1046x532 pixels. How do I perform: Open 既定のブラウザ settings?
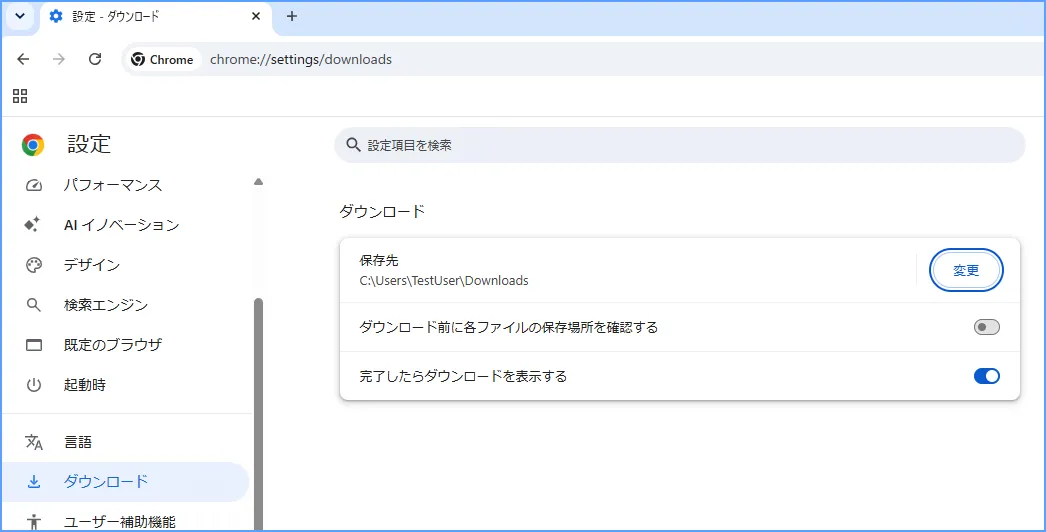pos(125,345)
